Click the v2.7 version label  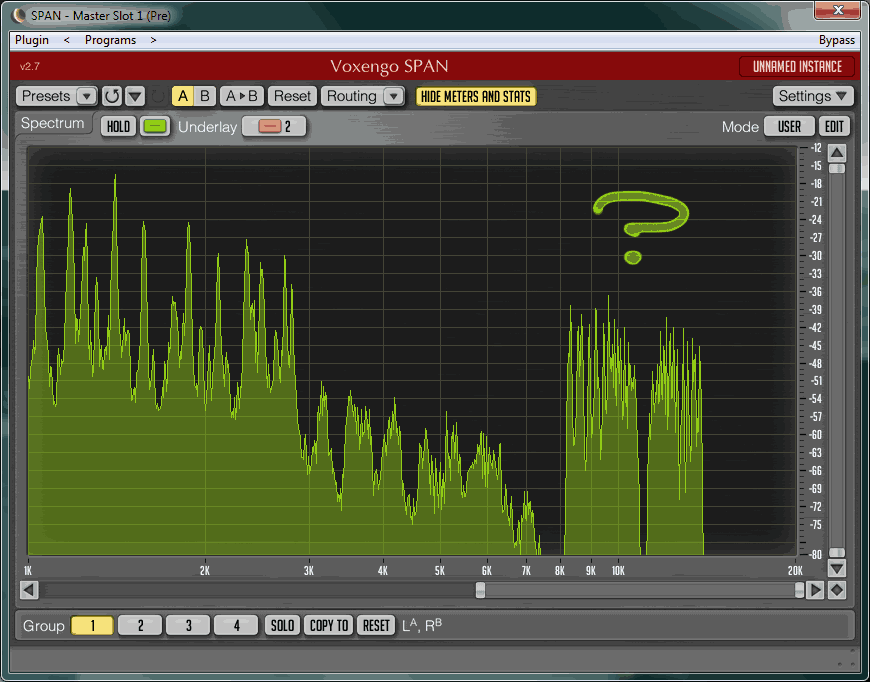[30, 67]
